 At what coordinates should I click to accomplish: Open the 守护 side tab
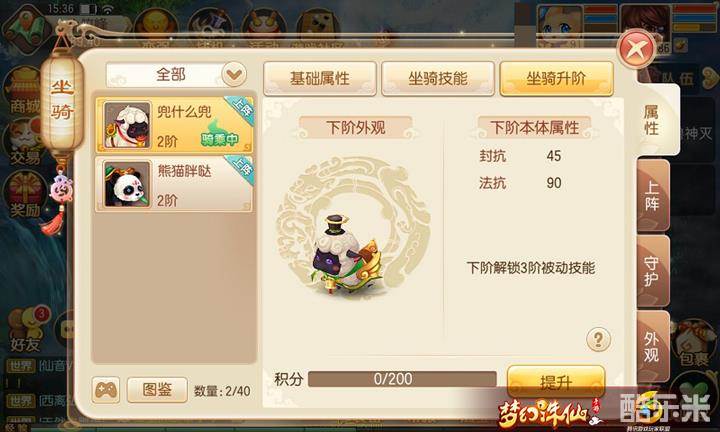(x=652, y=272)
